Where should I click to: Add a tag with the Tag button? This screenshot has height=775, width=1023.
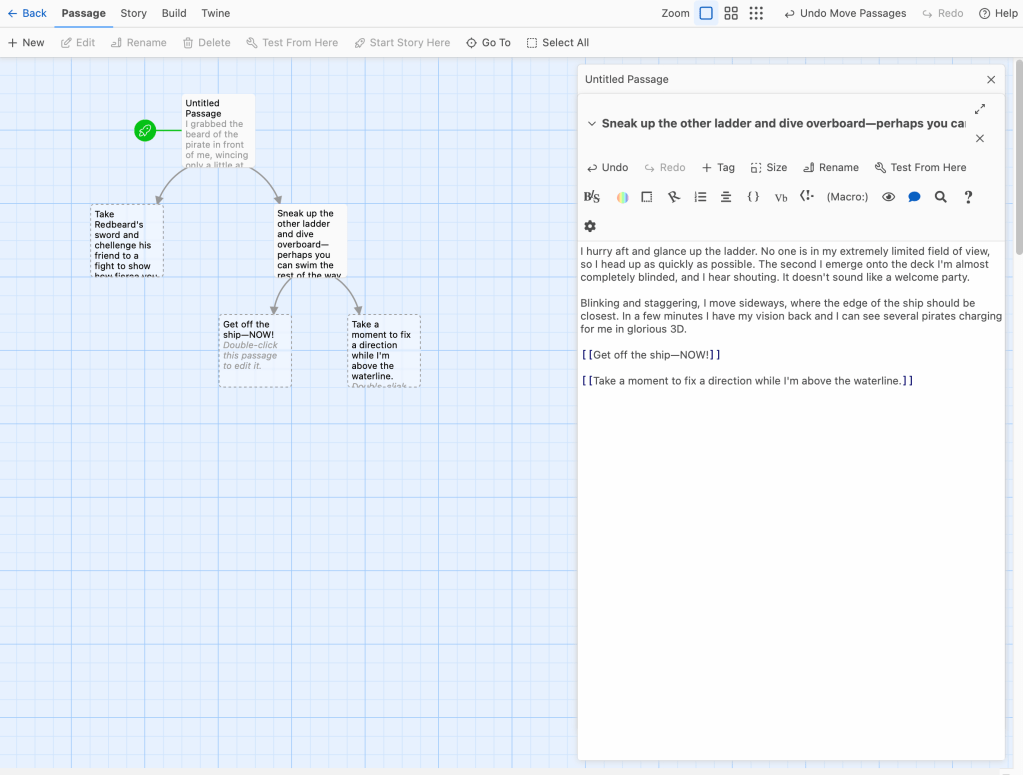coord(718,167)
